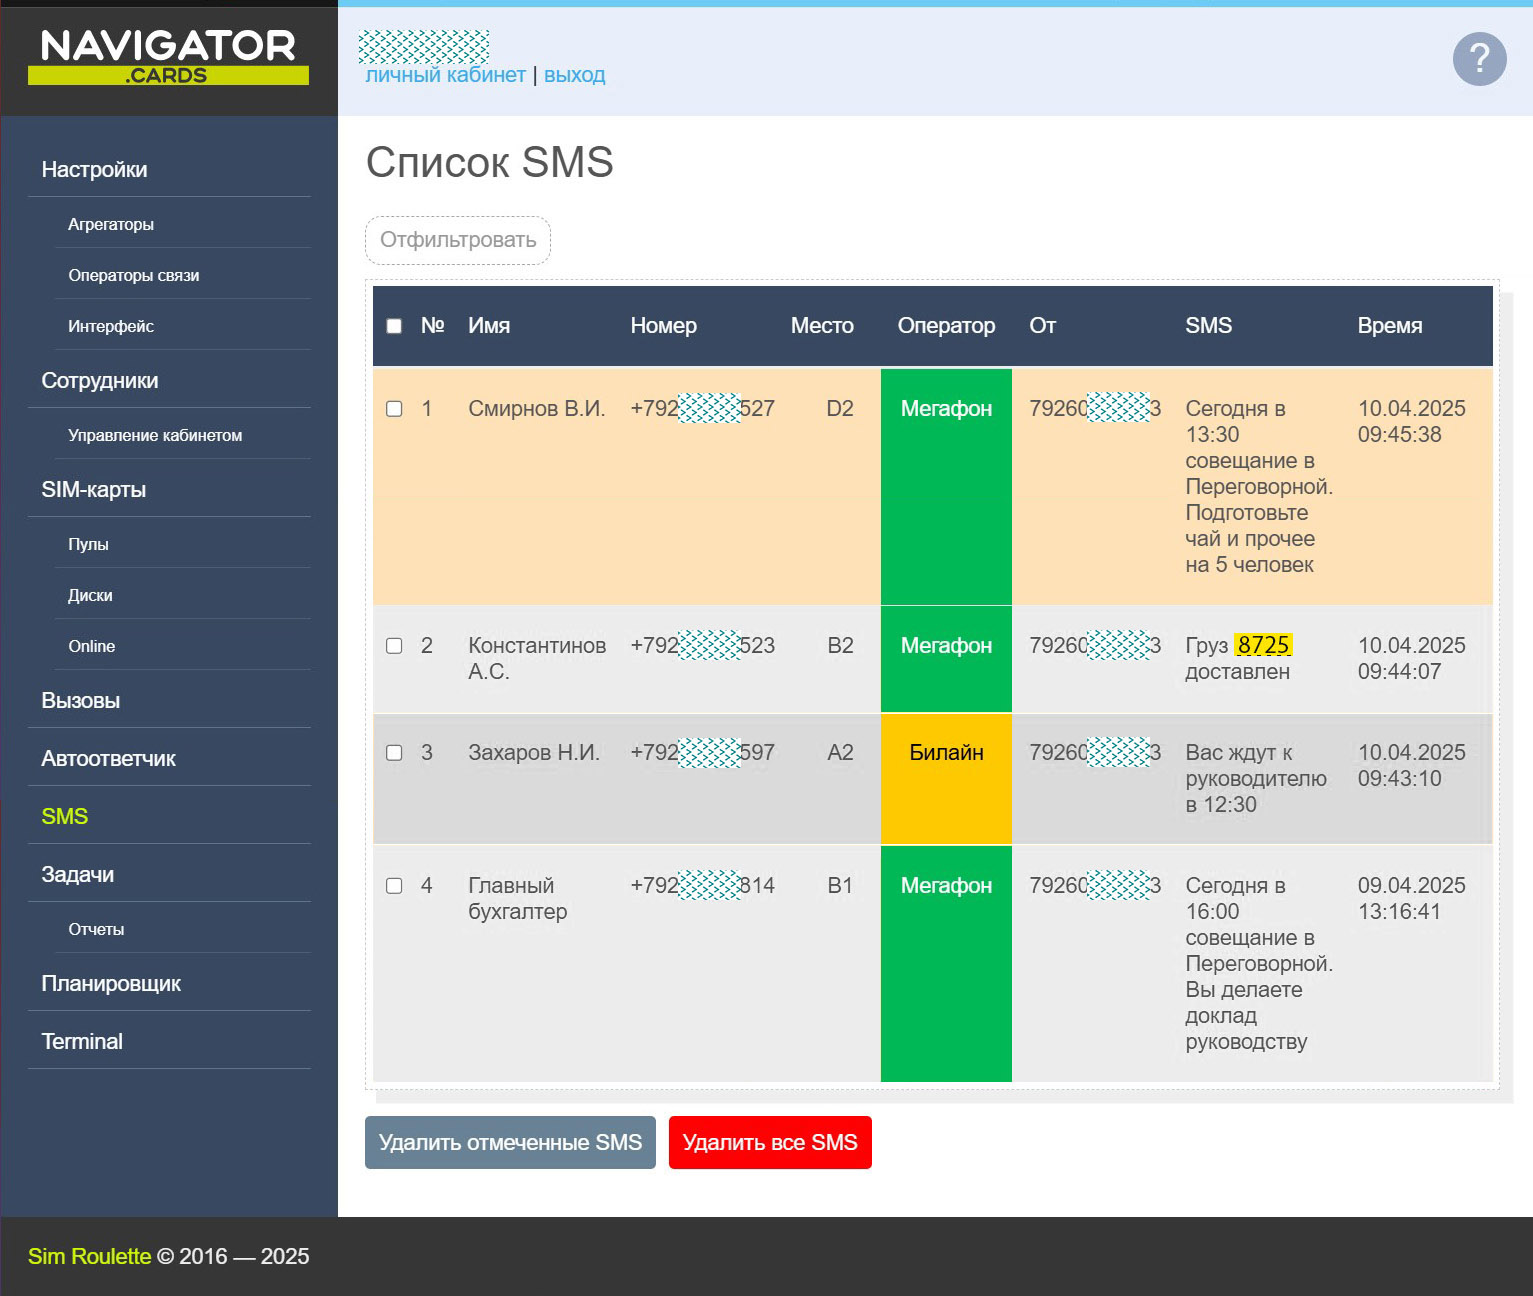Click the выход logout link

[574, 76]
